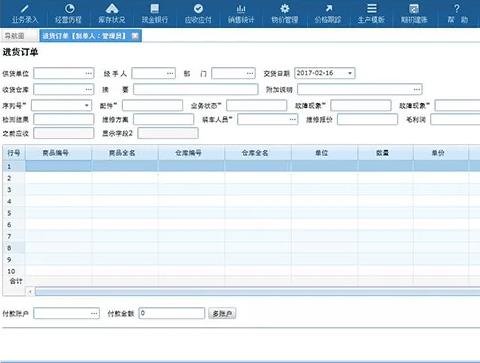Click the 仓库全名 column header
Viewport: 480px width, 363px height.
tap(258, 153)
